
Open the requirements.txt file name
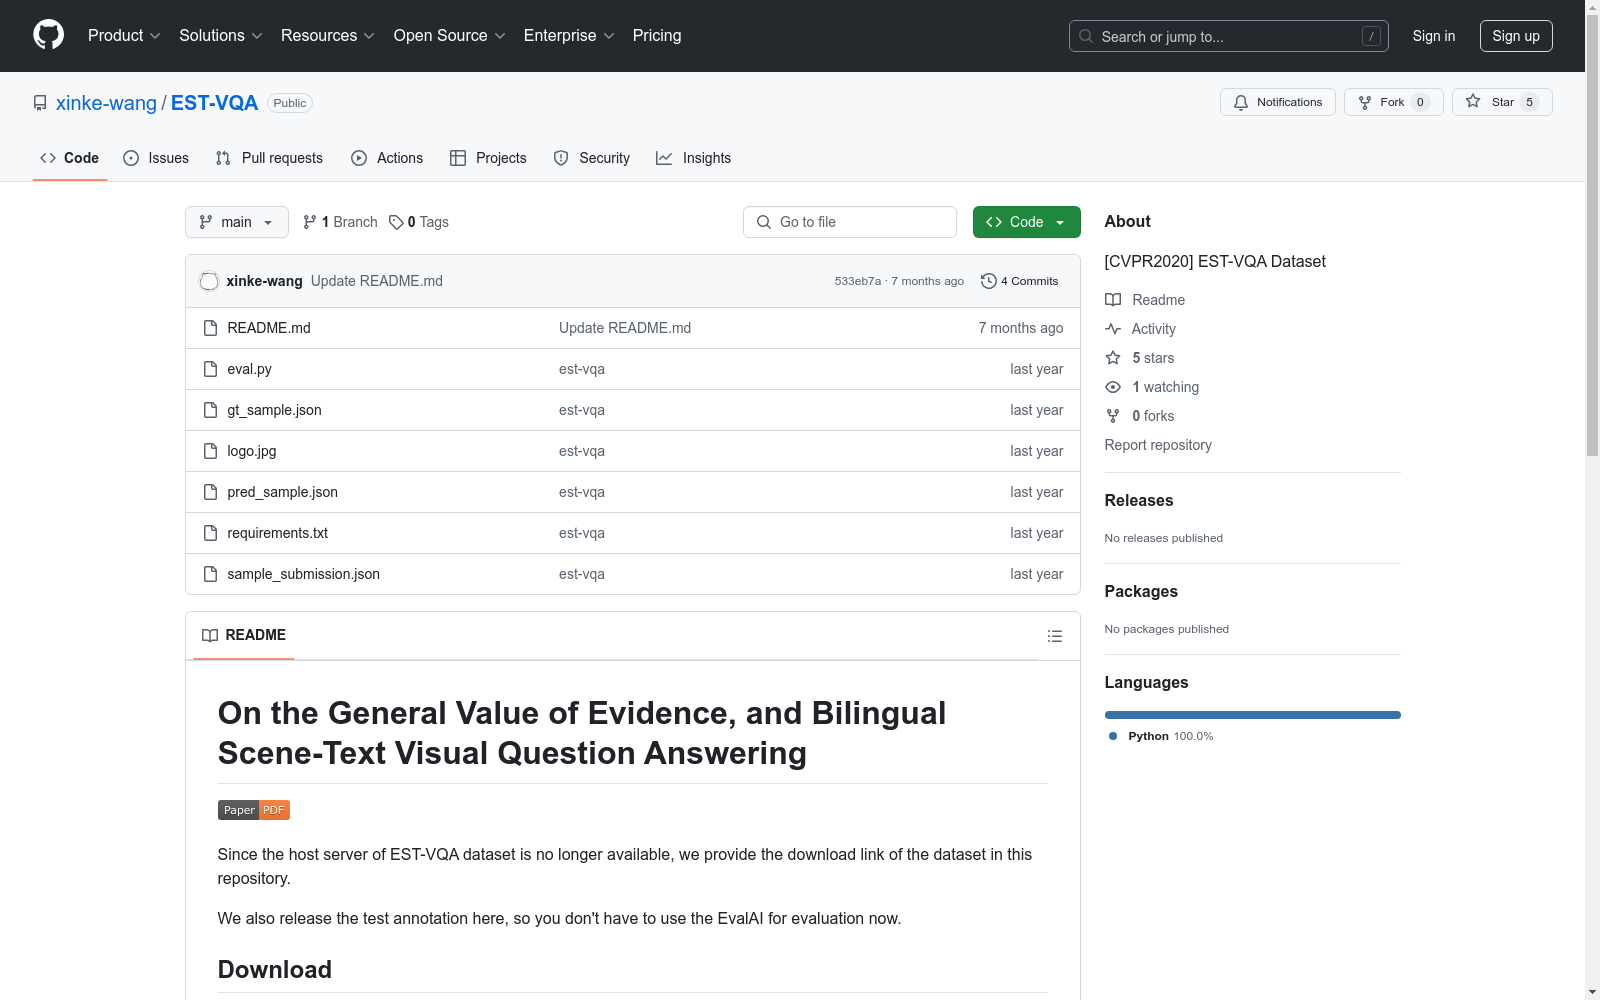[278, 533]
